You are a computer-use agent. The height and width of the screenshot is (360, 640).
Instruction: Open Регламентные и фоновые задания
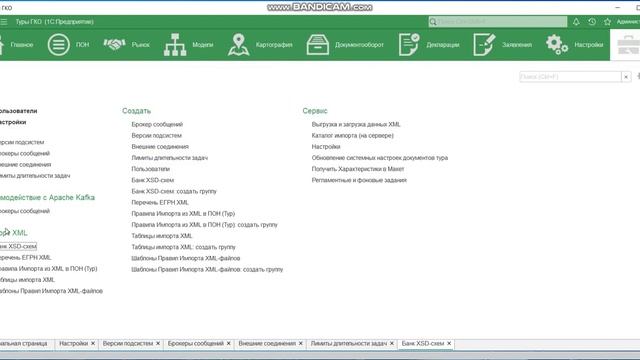(x=359, y=180)
